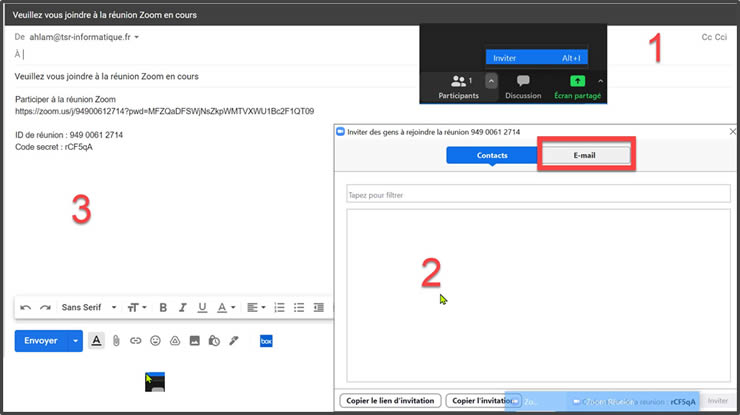The image size is (740, 415).
Task: Switch to the E-mail tab
Action: click(584, 155)
